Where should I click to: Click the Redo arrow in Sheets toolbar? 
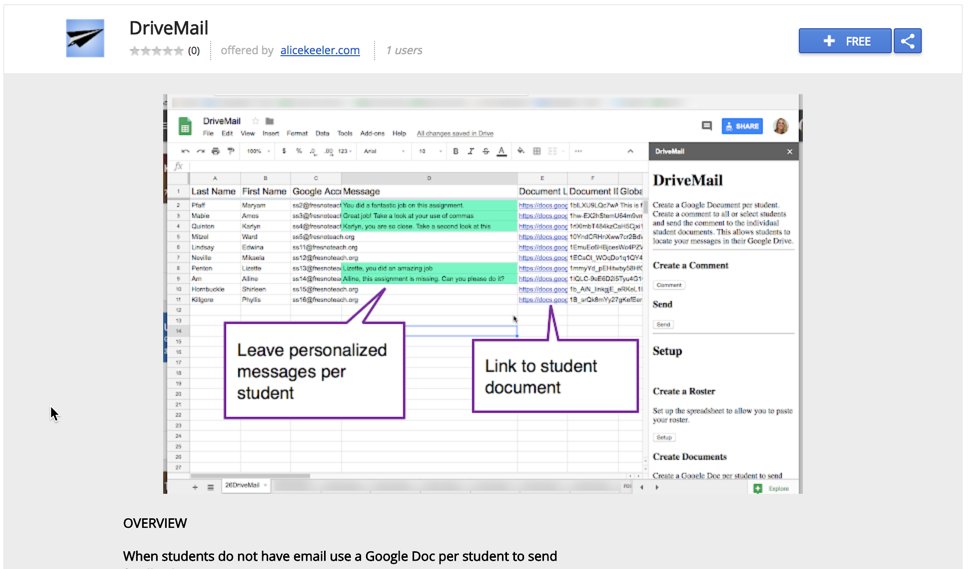(x=200, y=151)
